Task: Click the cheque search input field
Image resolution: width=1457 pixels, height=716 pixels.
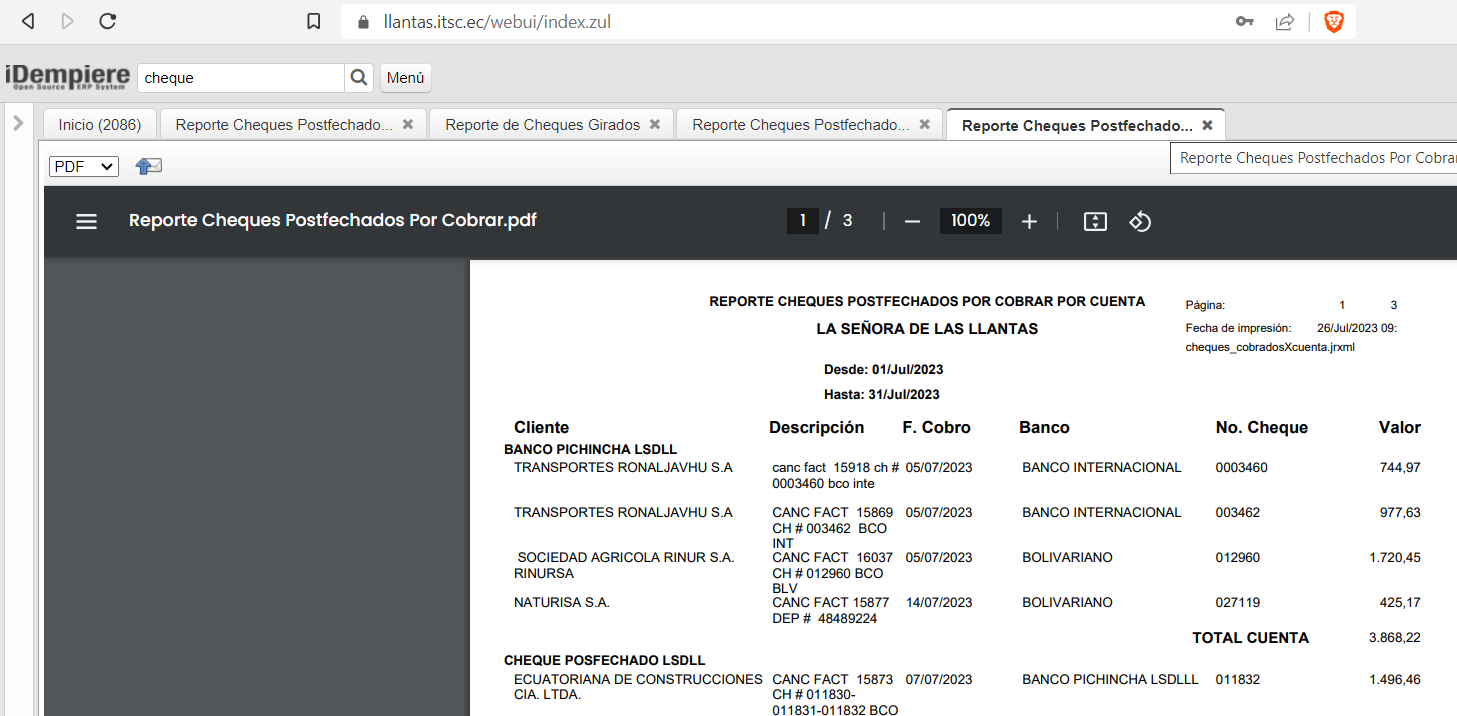Action: pyautogui.click(x=240, y=77)
